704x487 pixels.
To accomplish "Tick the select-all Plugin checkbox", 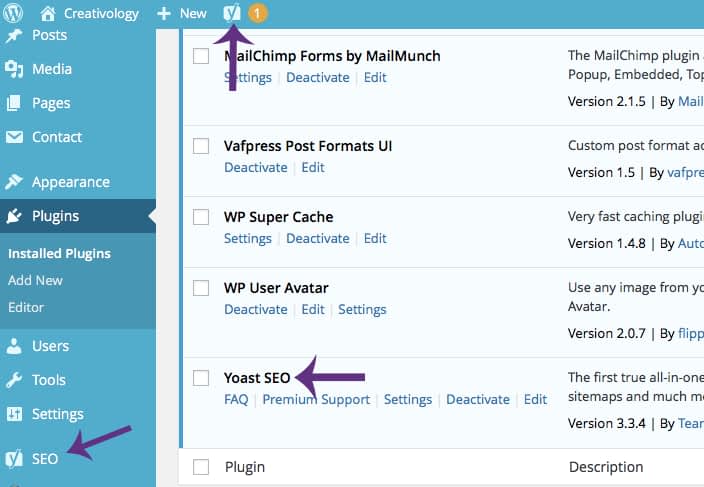I will click(201, 467).
